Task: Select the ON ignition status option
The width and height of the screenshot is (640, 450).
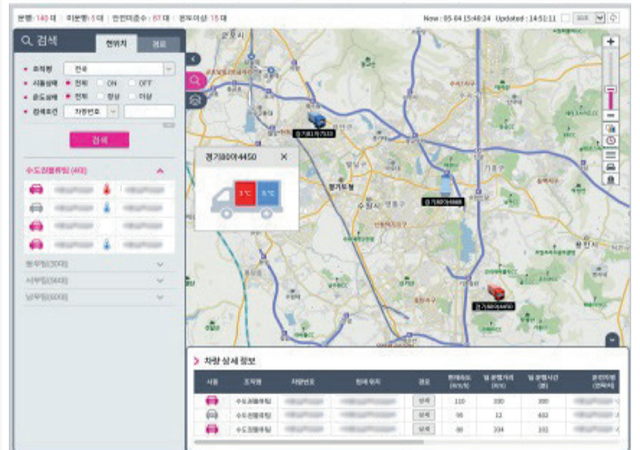Action: point(102,82)
